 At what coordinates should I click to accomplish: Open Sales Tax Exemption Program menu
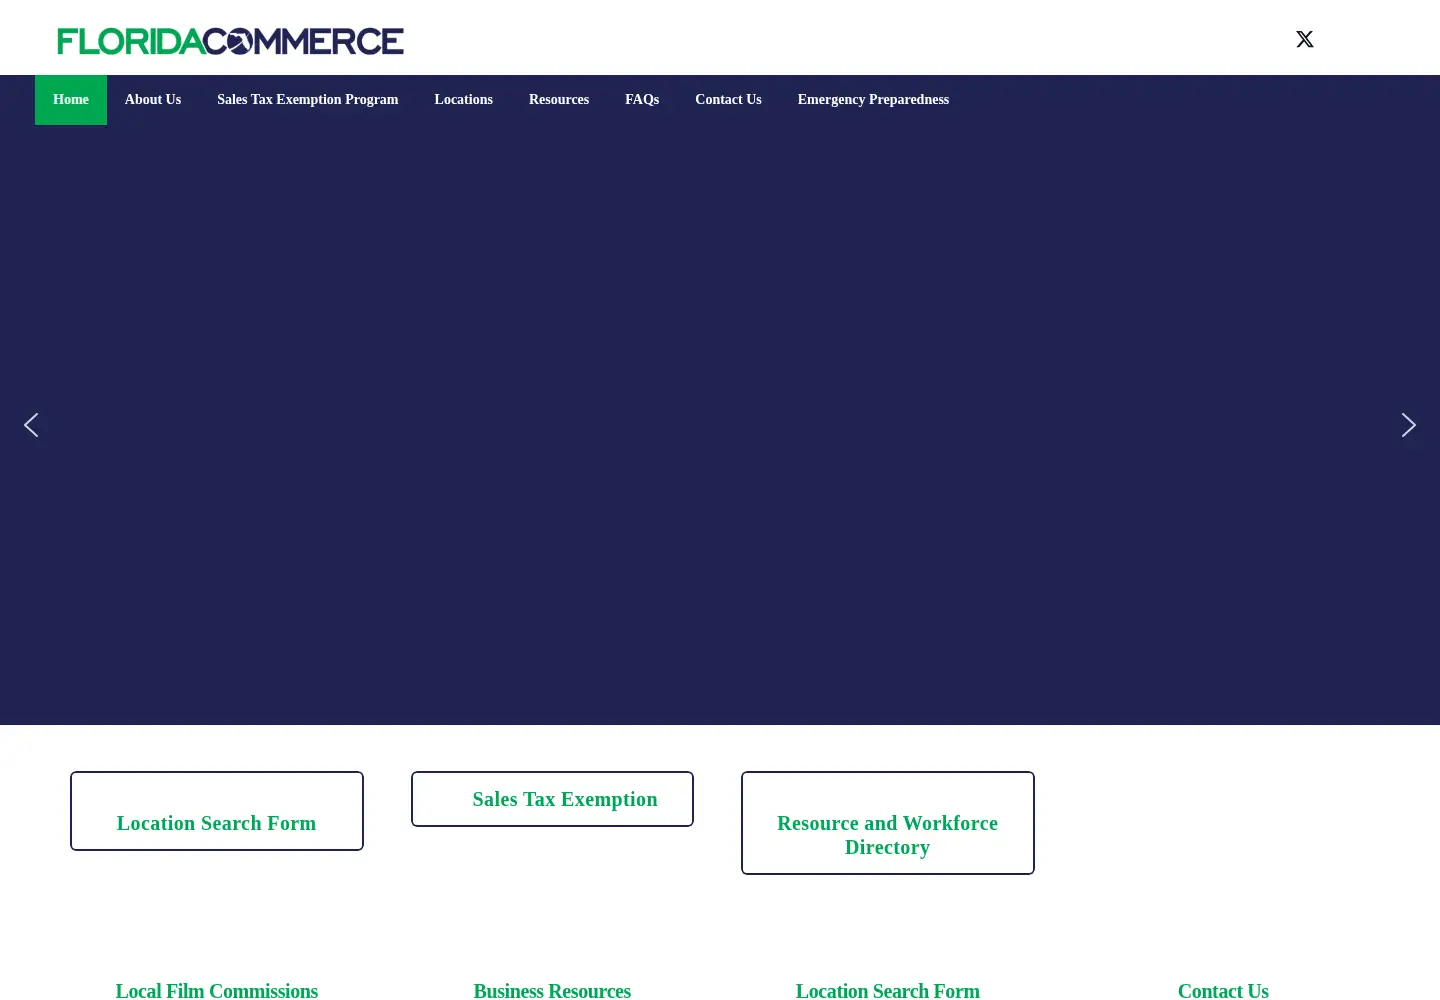308,100
